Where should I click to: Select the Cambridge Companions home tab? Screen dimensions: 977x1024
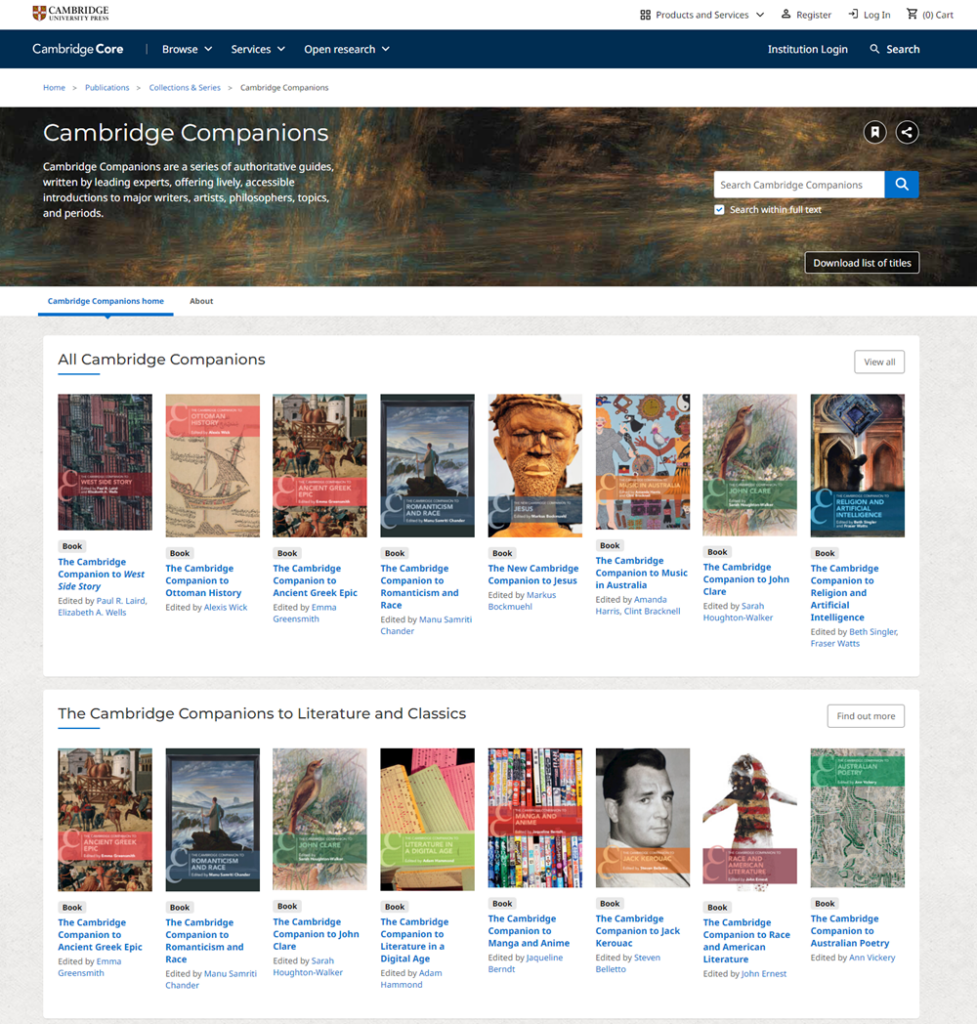coord(106,301)
